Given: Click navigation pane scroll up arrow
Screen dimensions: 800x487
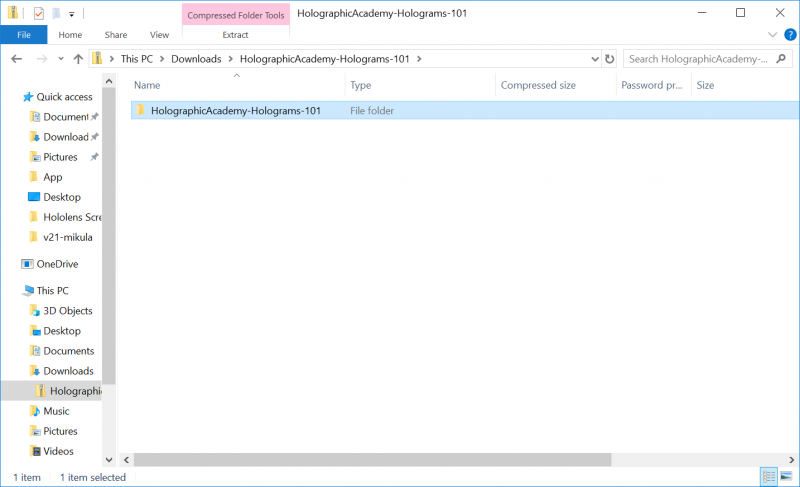Looking at the screenshot, I should pos(109,81).
